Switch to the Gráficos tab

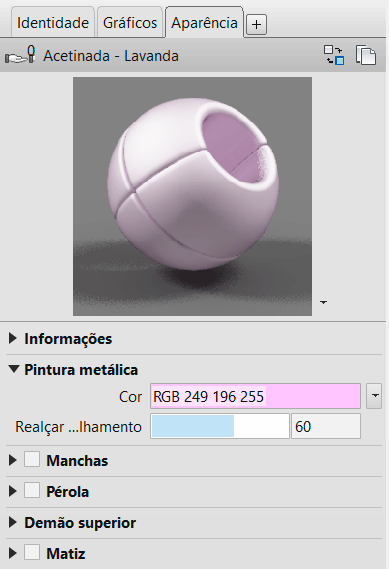(x=130, y=22)
